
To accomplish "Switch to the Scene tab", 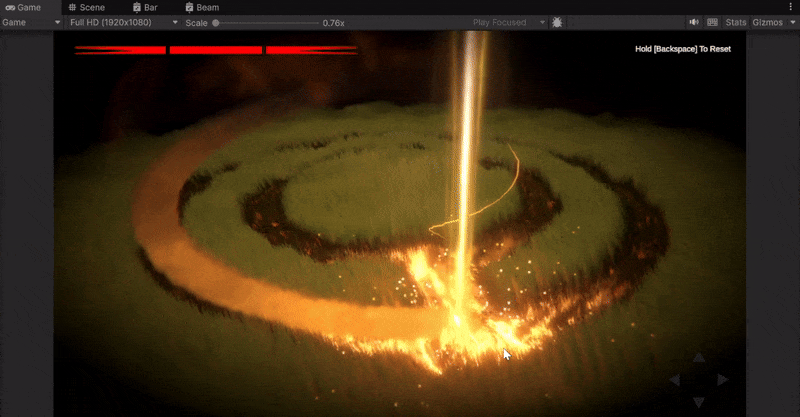I will pyautogui.click(x=86, y=7).
